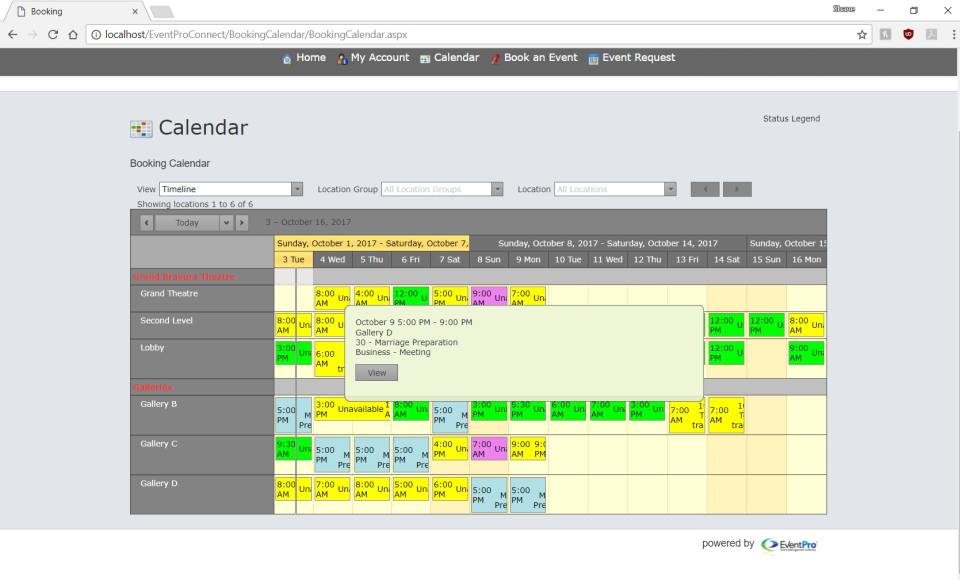
Task: Expand the Location Group dropdown arrow
Action: pyautogui.click(x=497, y=189)
